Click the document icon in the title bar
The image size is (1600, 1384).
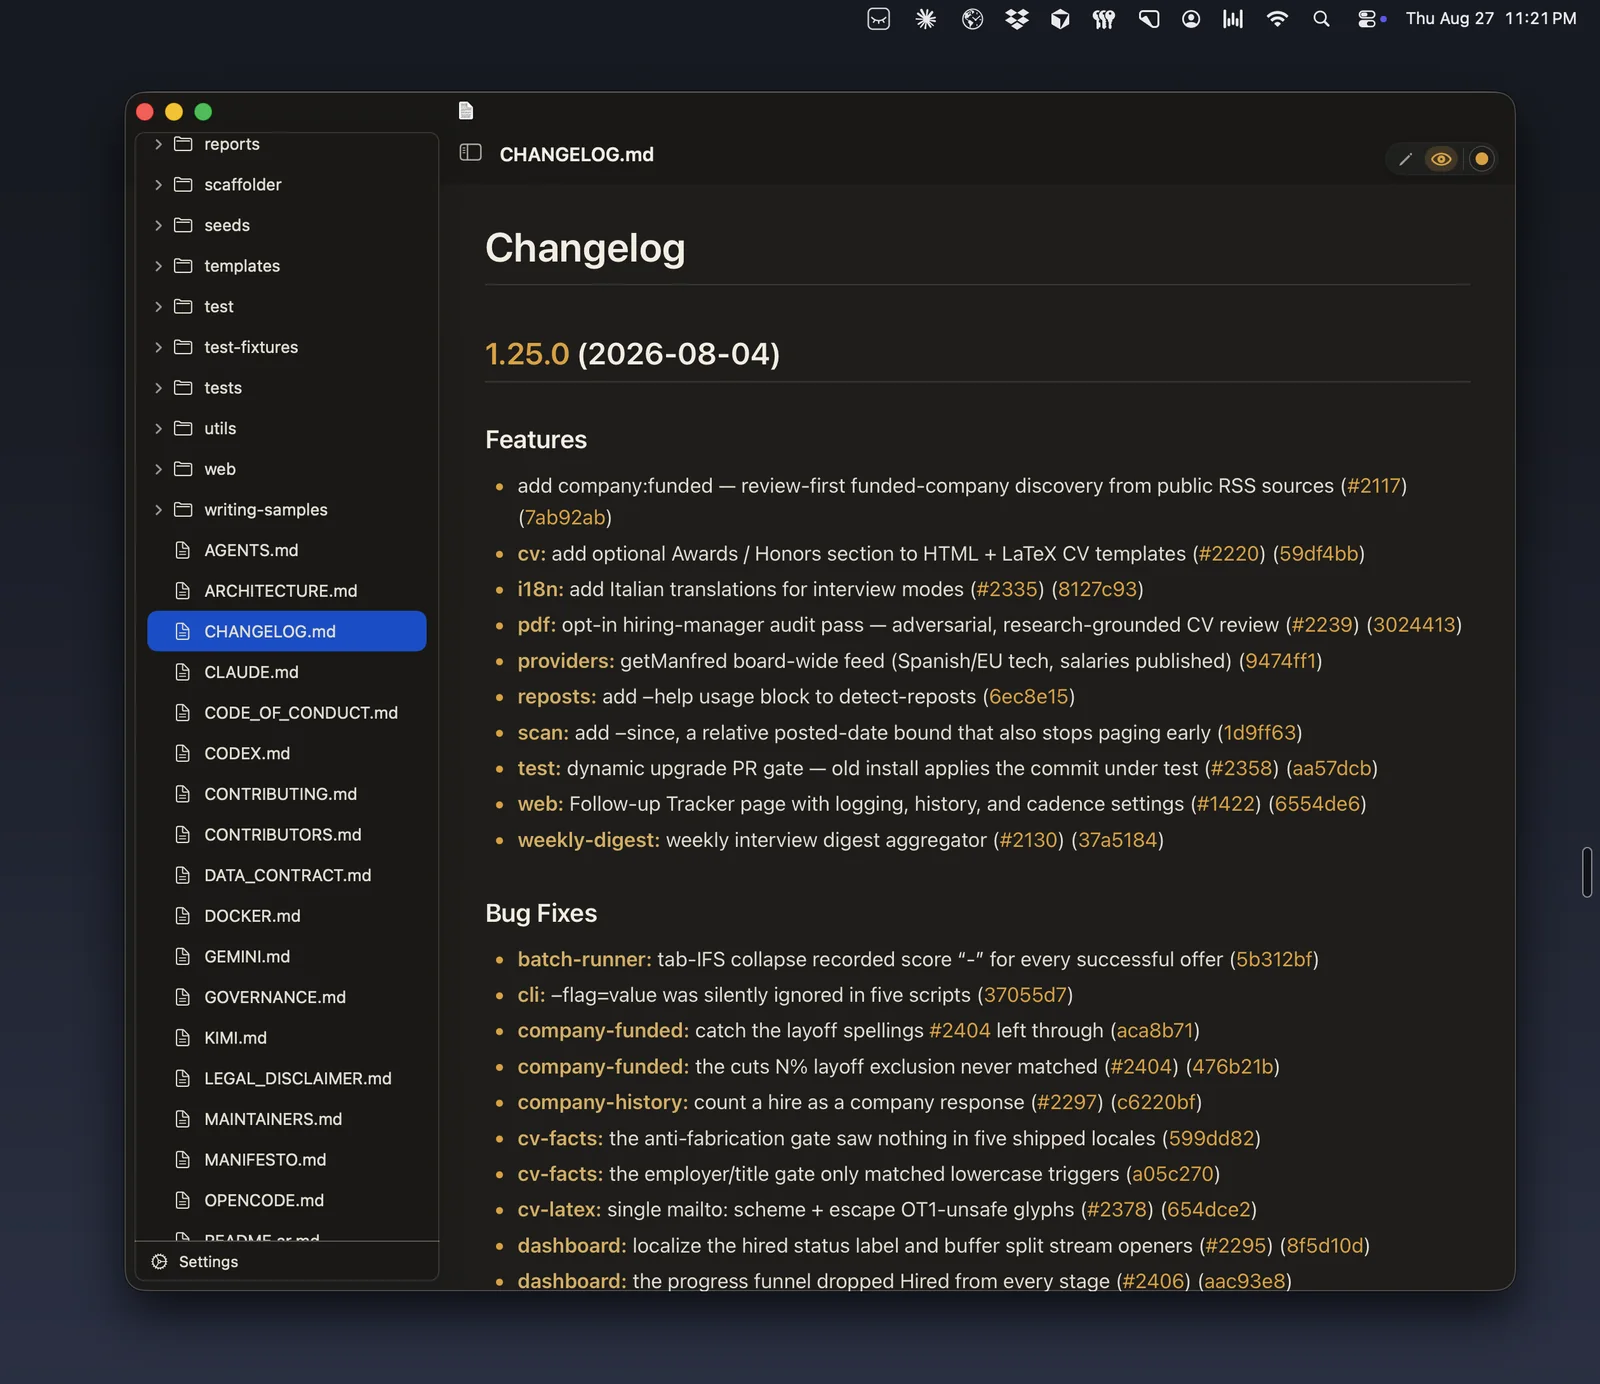pyautogui.click(x=466, y=111)
